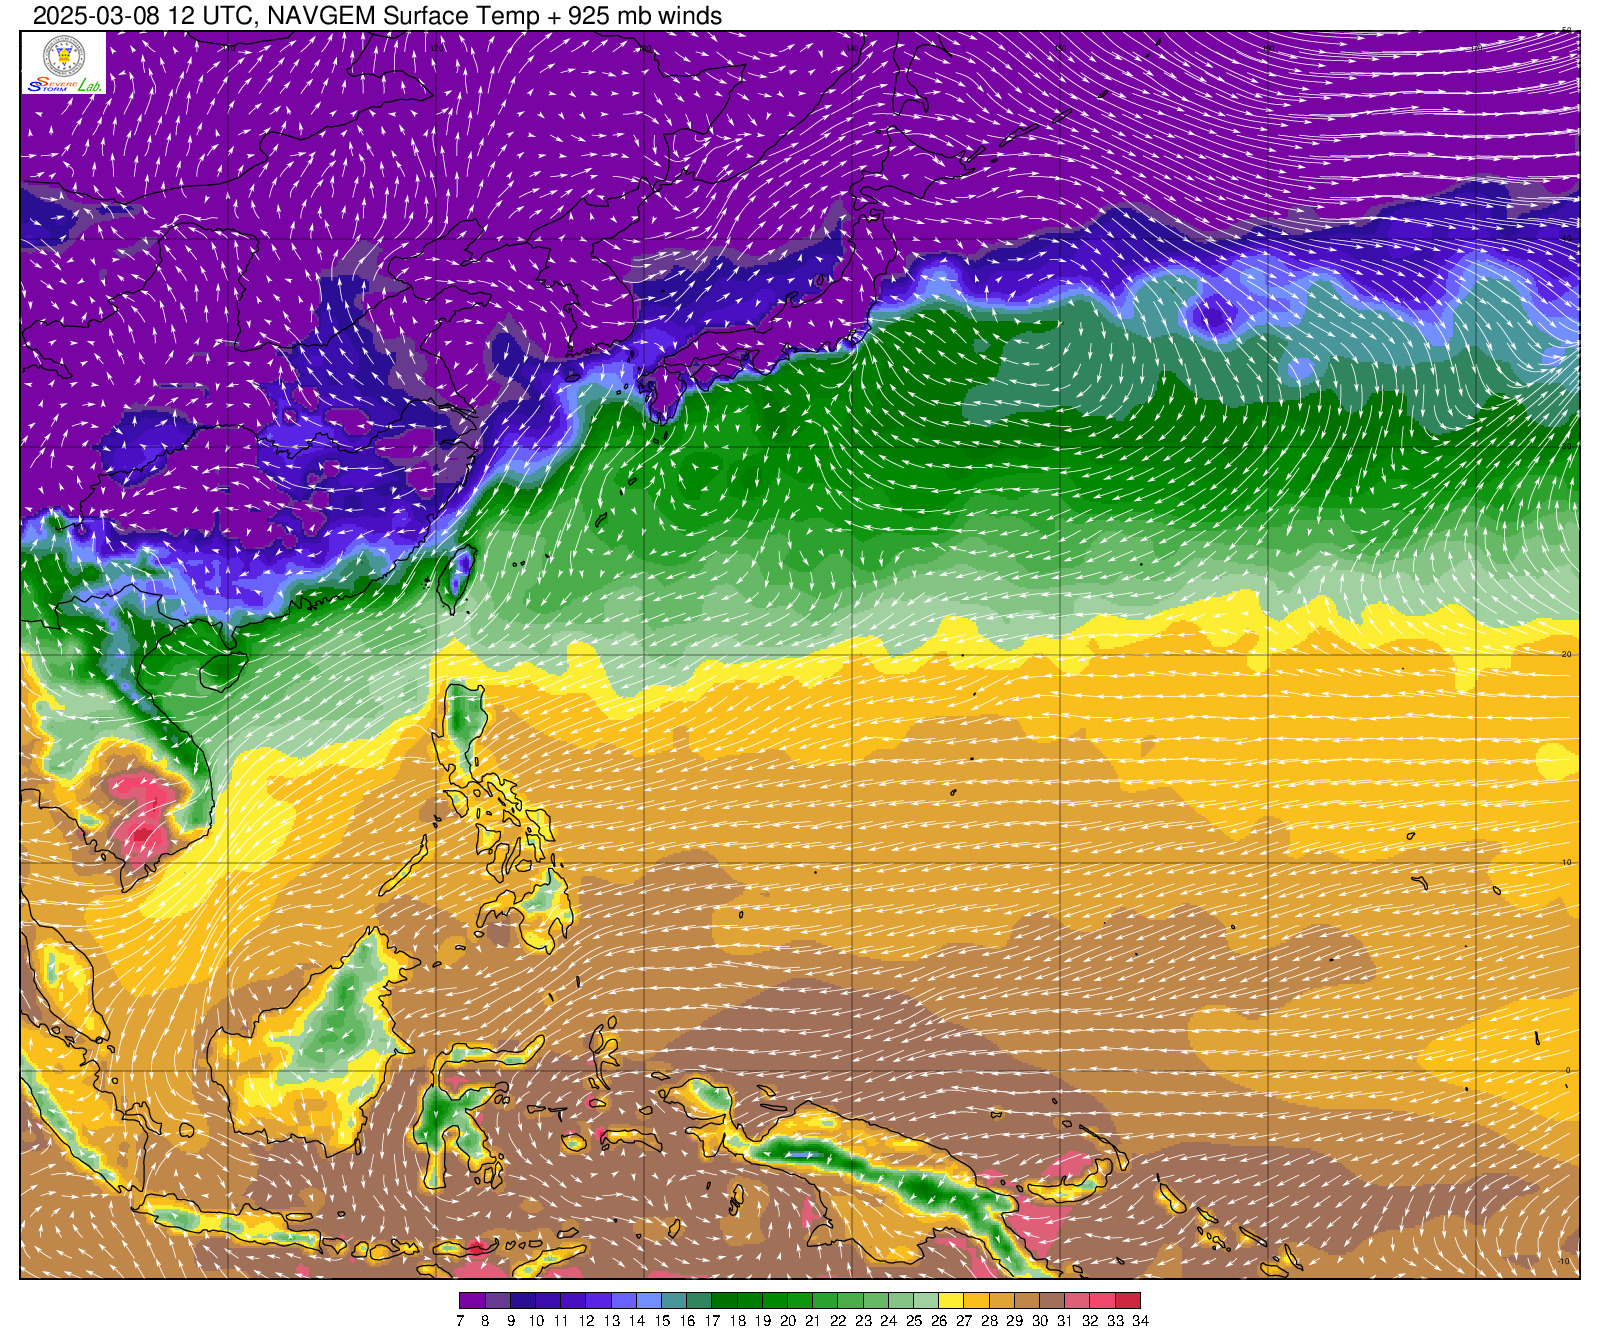
Task: Click the swatch between 11 and 12
Action: point(573,1301)
